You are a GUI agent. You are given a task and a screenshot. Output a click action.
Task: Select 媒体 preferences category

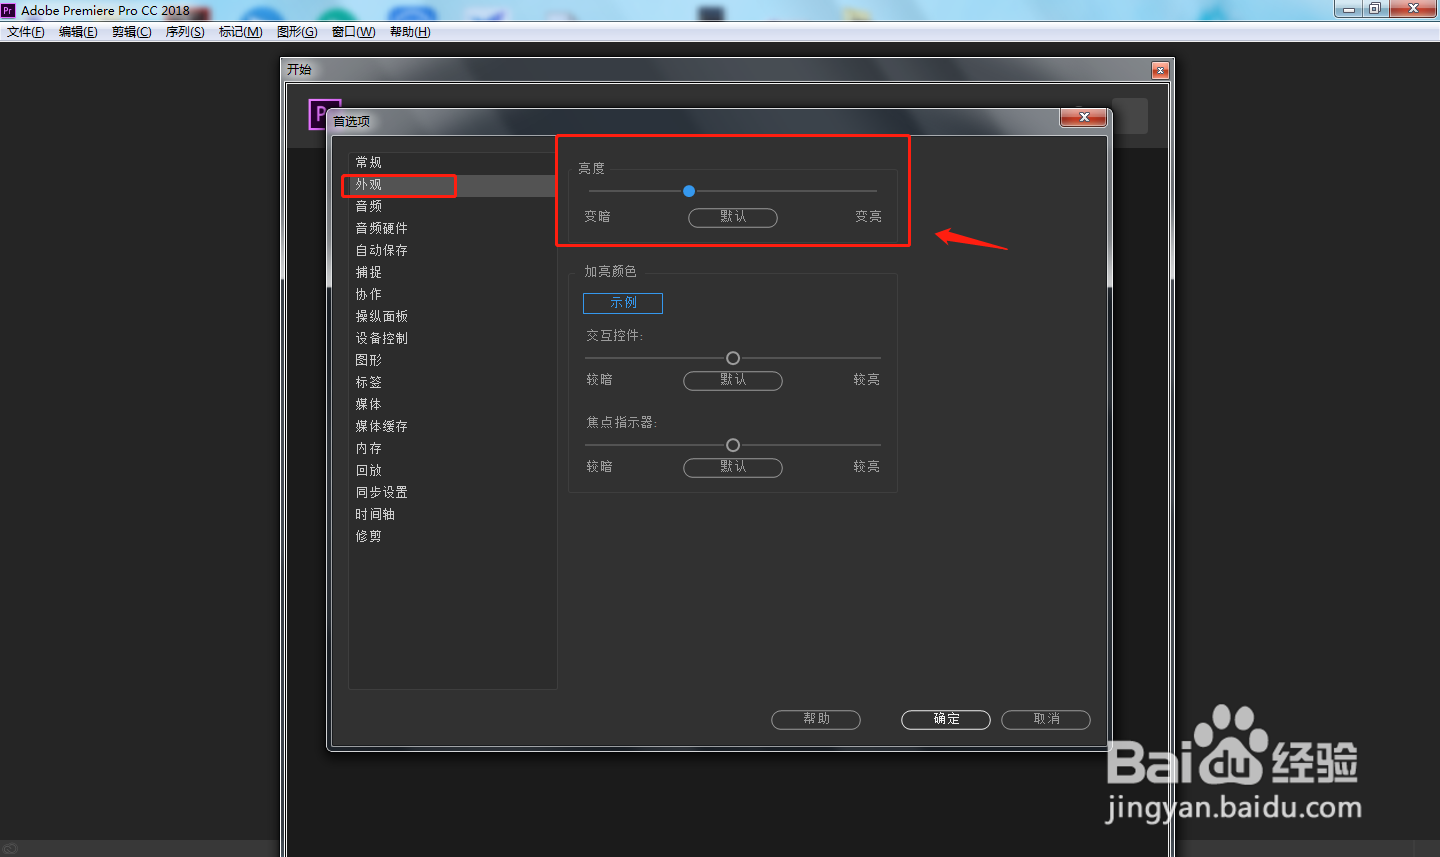click(452, 404)
